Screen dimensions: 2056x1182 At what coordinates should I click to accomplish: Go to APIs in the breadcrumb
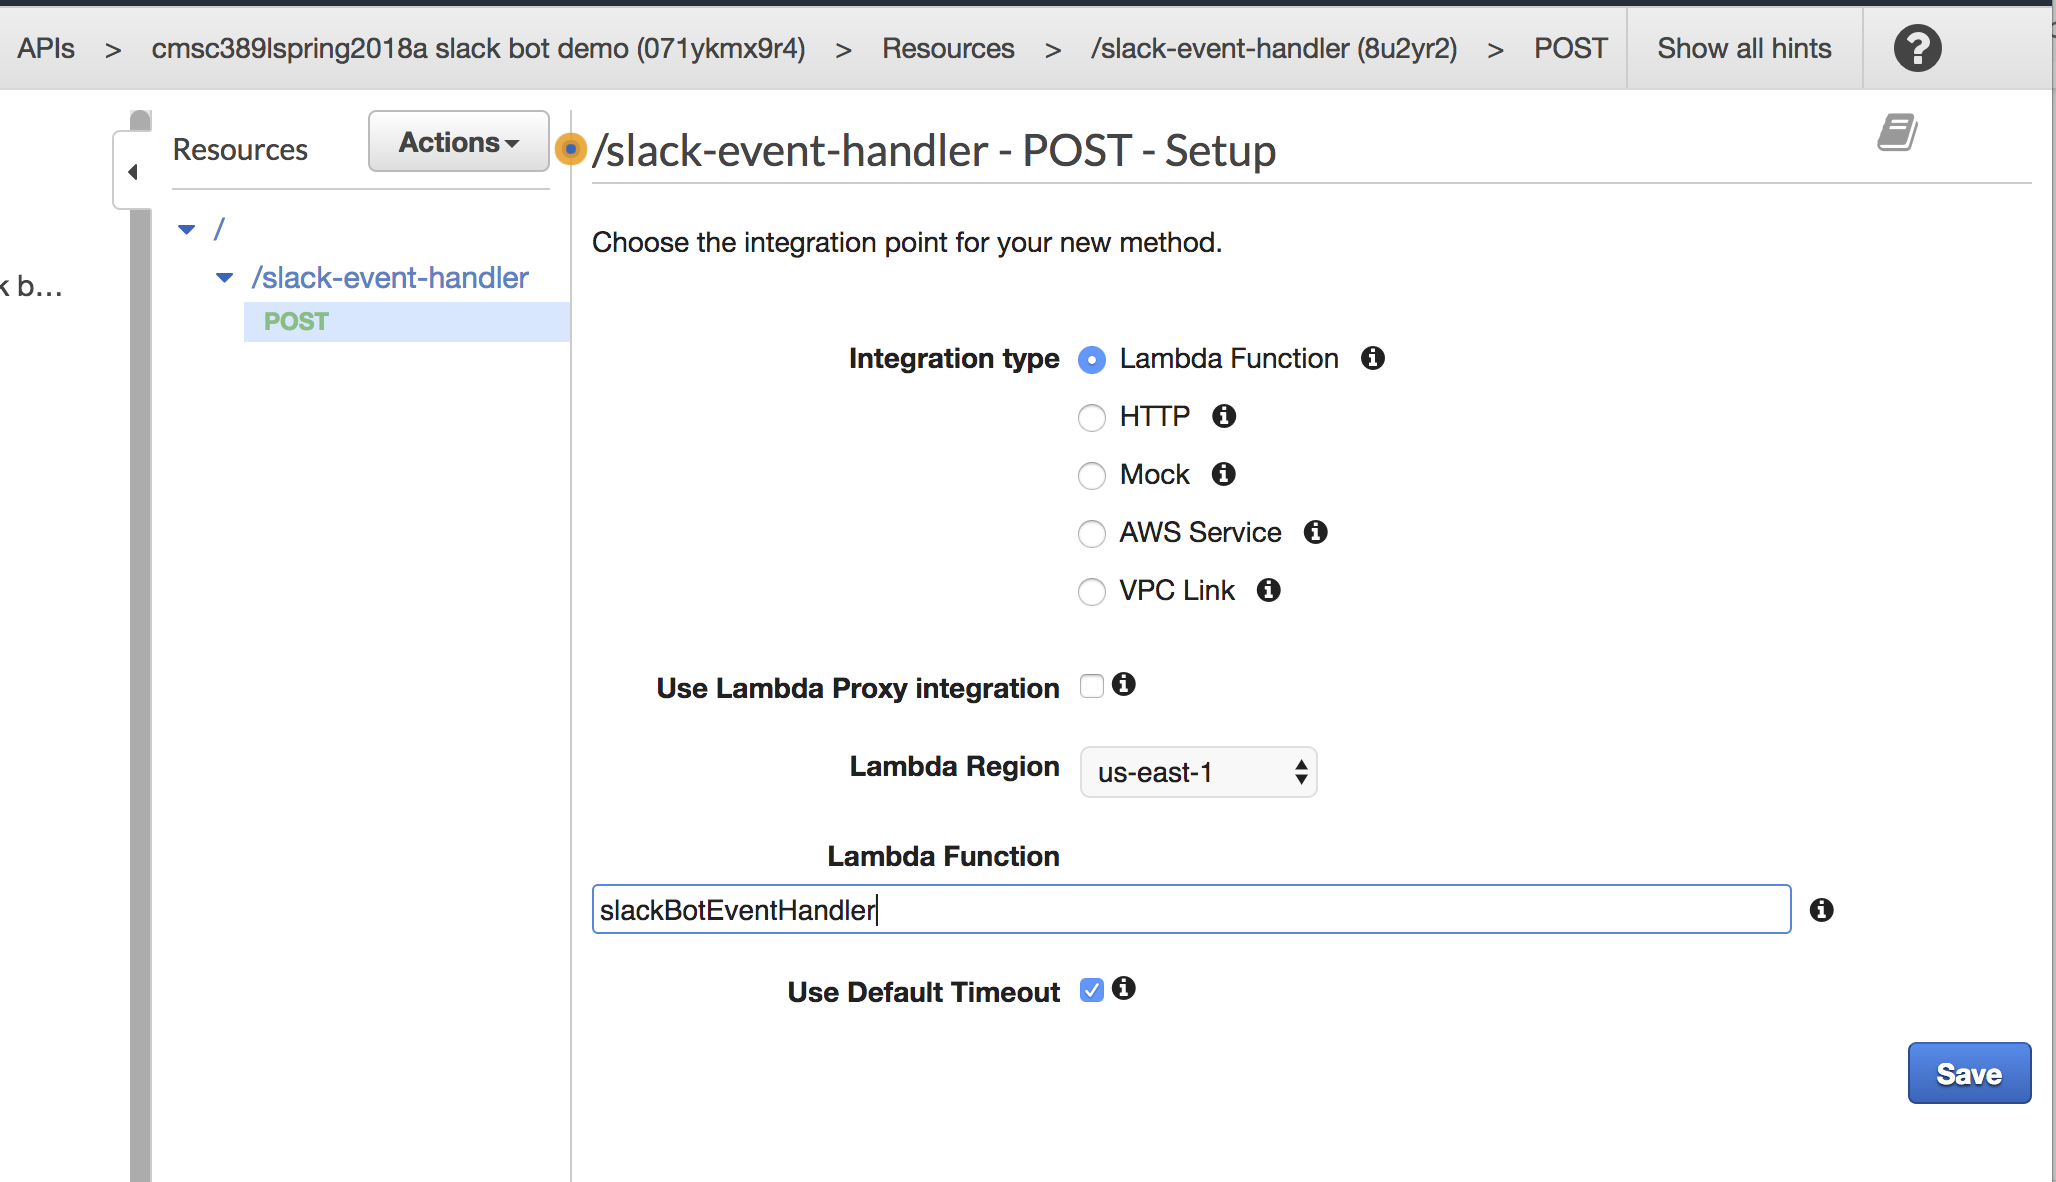coord(46,48)
